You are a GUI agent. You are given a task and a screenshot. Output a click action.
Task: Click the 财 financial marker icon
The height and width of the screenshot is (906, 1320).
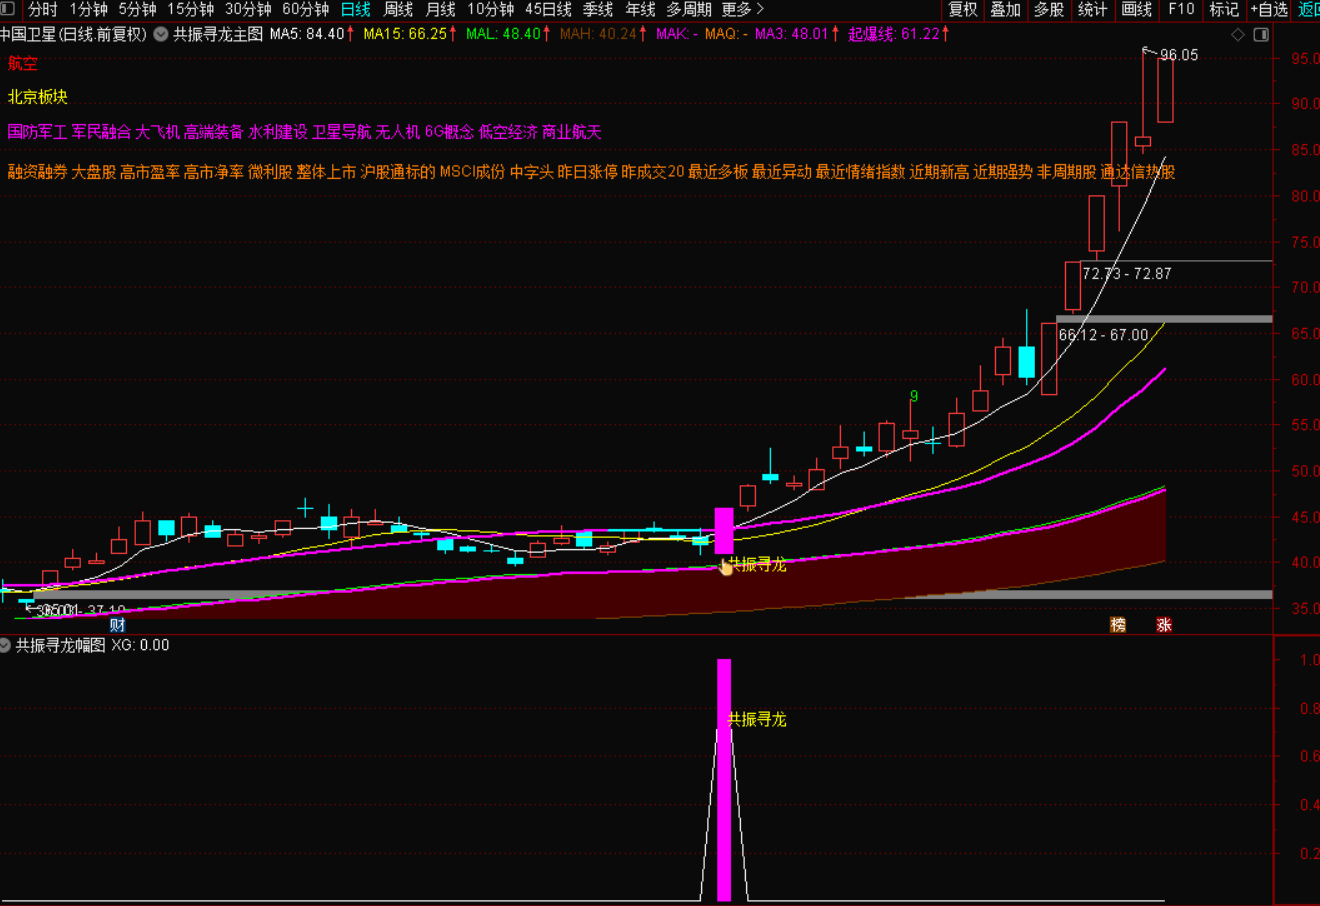click(117, 625)
